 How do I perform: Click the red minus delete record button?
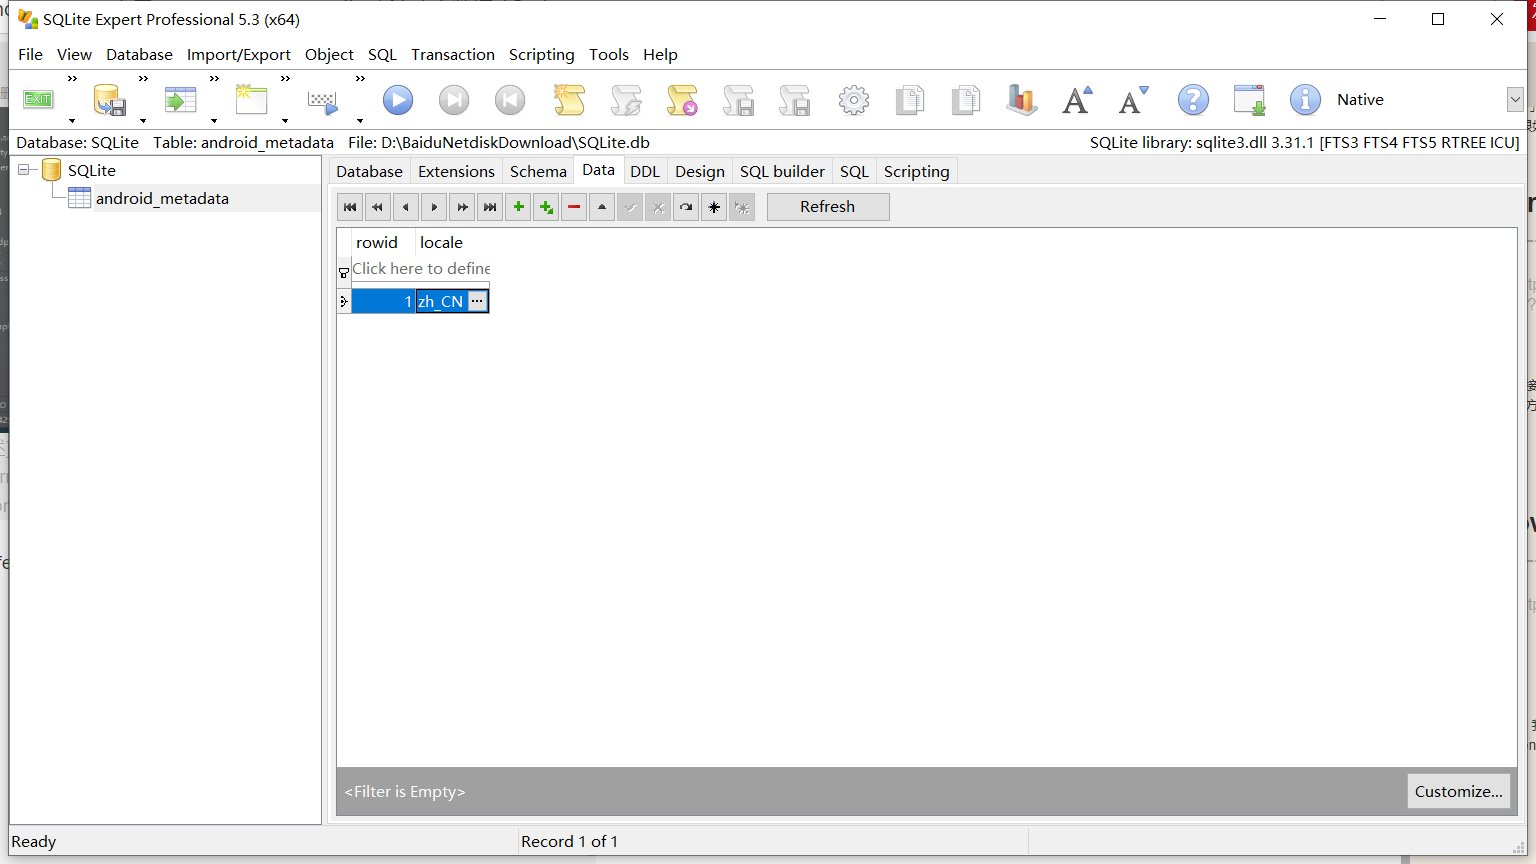click(574, 207)
